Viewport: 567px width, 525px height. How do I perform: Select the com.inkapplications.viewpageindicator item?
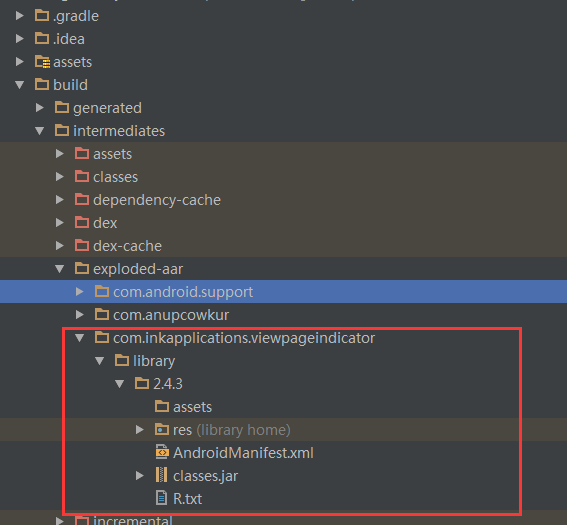(244, 338)
